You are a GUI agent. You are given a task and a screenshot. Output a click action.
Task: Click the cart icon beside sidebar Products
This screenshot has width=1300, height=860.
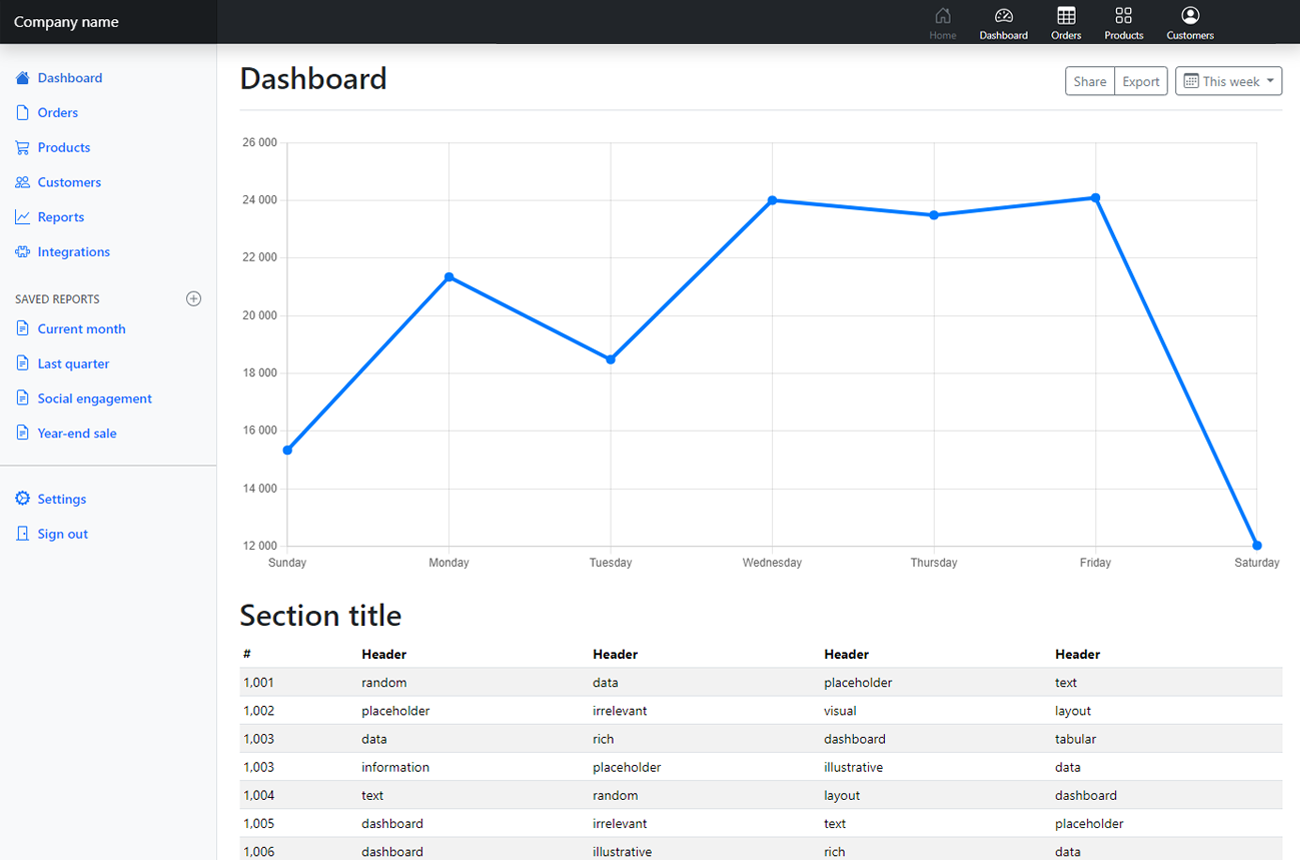[x=23, y=147]
